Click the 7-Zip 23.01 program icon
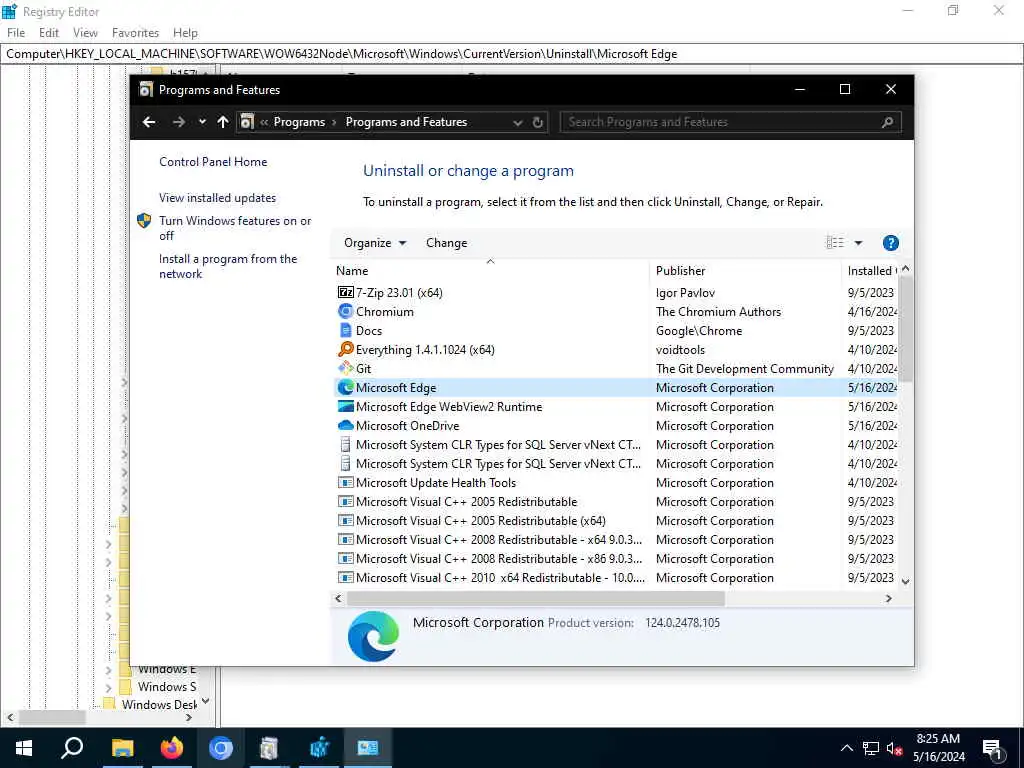The image size is (1024, 768). click(x=345, y=293)
